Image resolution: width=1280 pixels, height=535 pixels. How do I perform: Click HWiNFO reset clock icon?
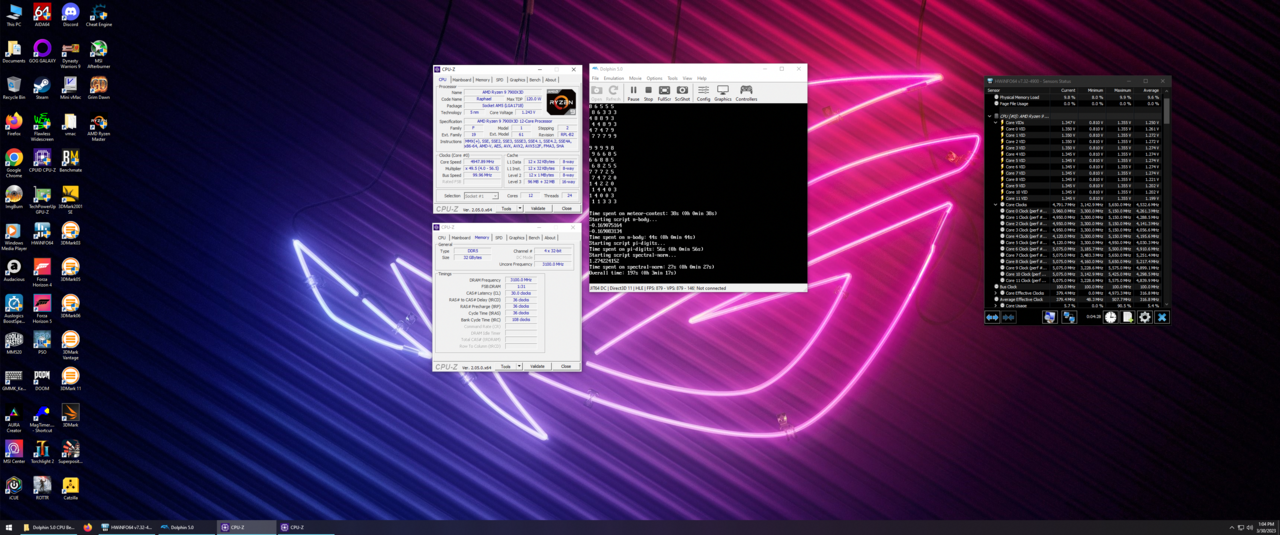pos(1110,317)
